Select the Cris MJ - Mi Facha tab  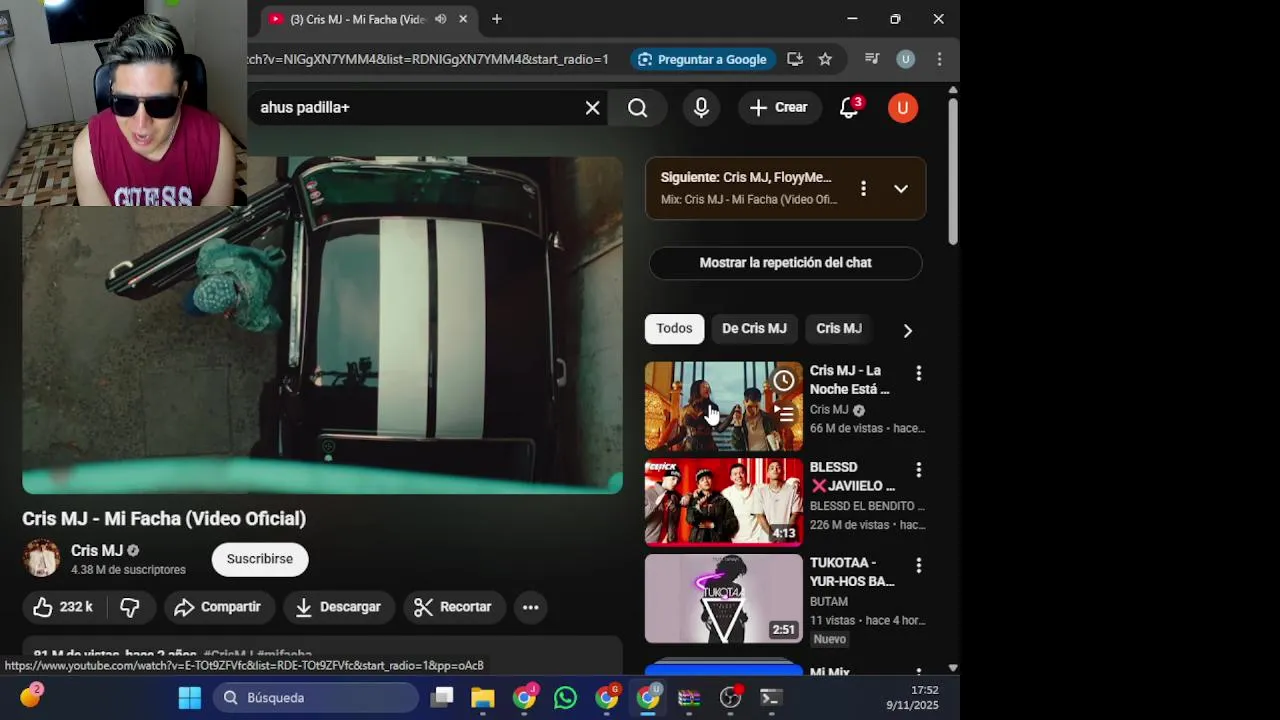357,19
